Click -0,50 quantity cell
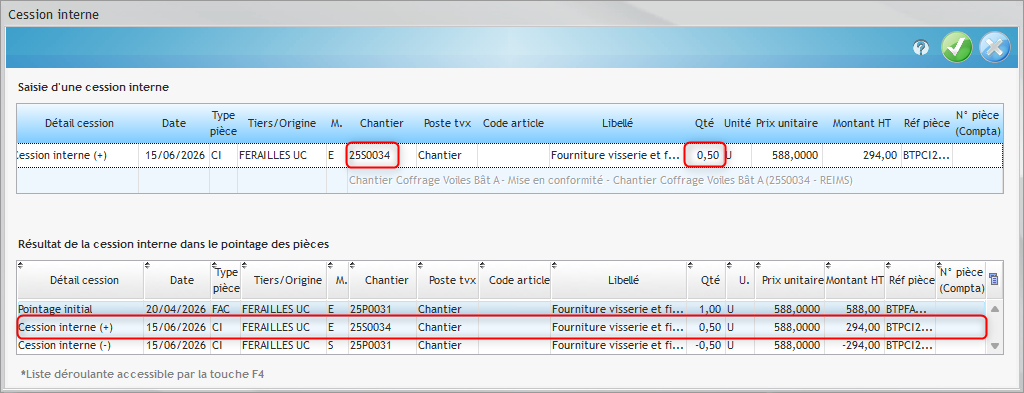The height and width of the screenshot is (393, 1024). tap(707, 345)
